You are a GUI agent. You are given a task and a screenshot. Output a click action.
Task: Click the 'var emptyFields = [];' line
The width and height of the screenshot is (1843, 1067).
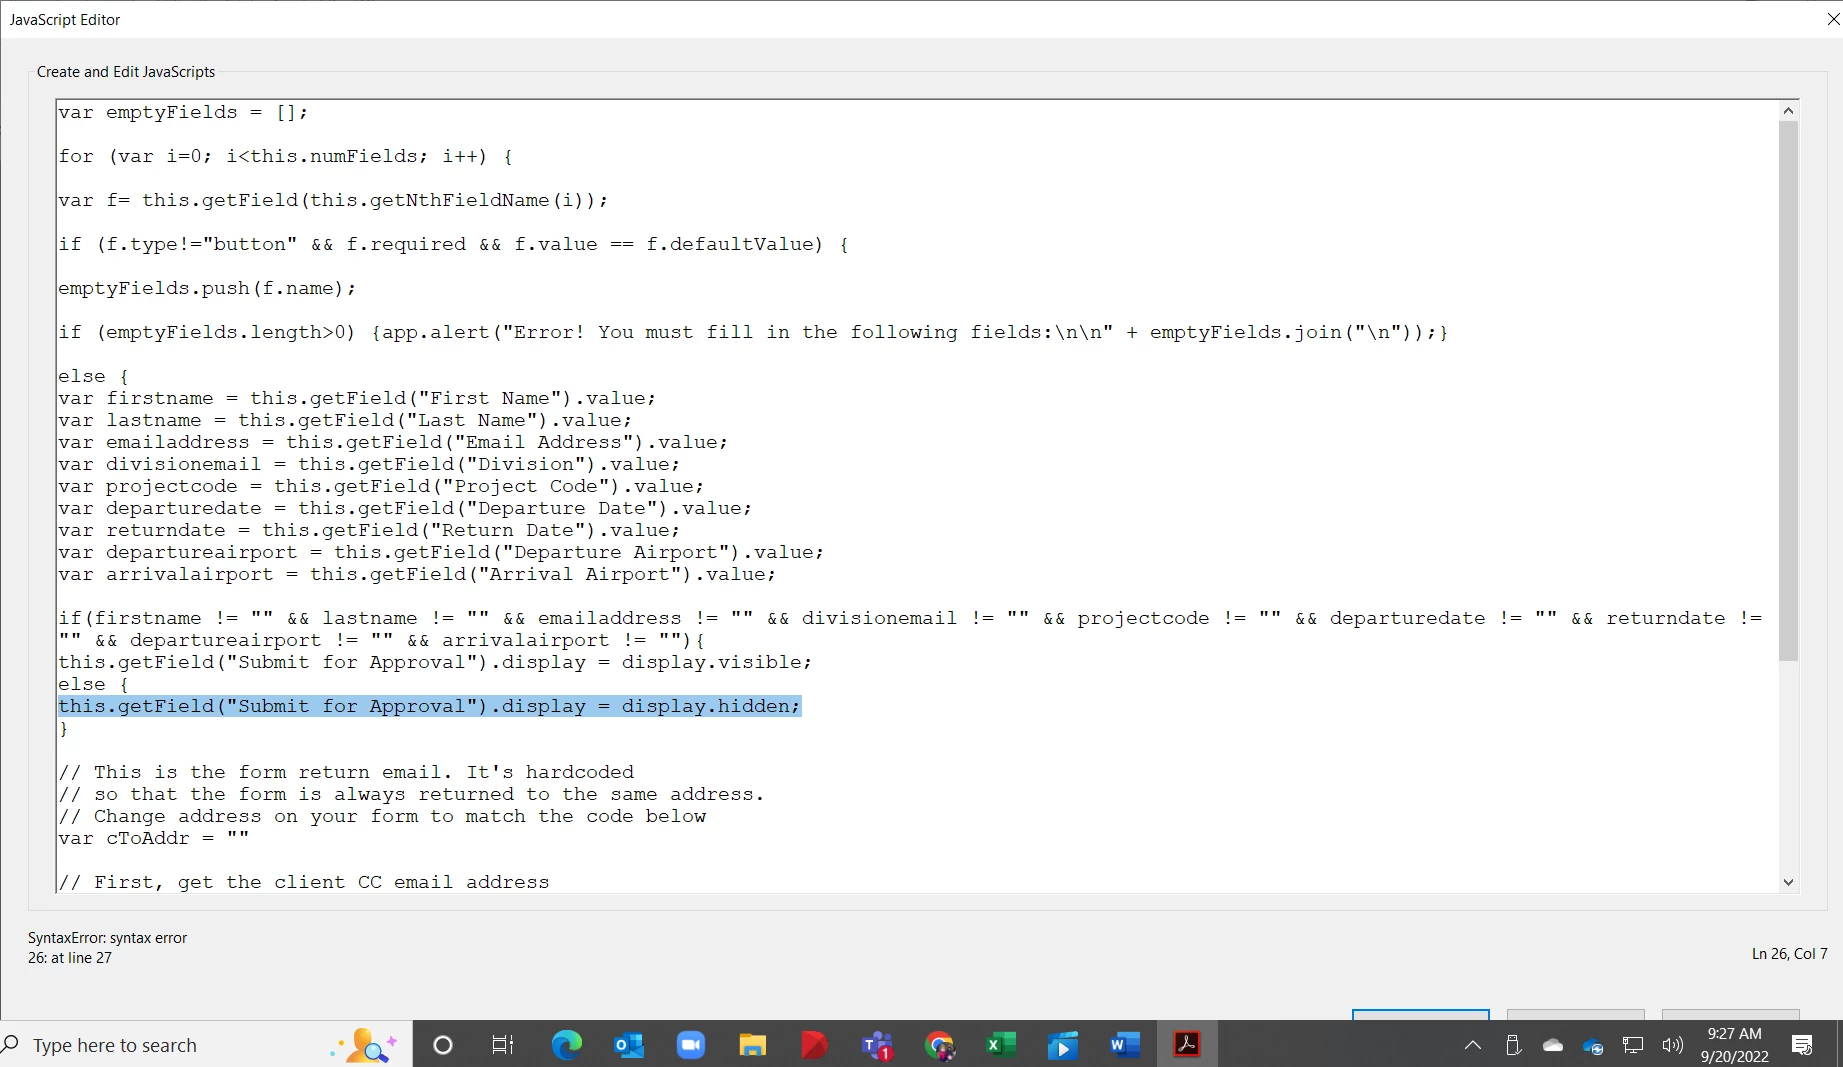pos(183,112)
